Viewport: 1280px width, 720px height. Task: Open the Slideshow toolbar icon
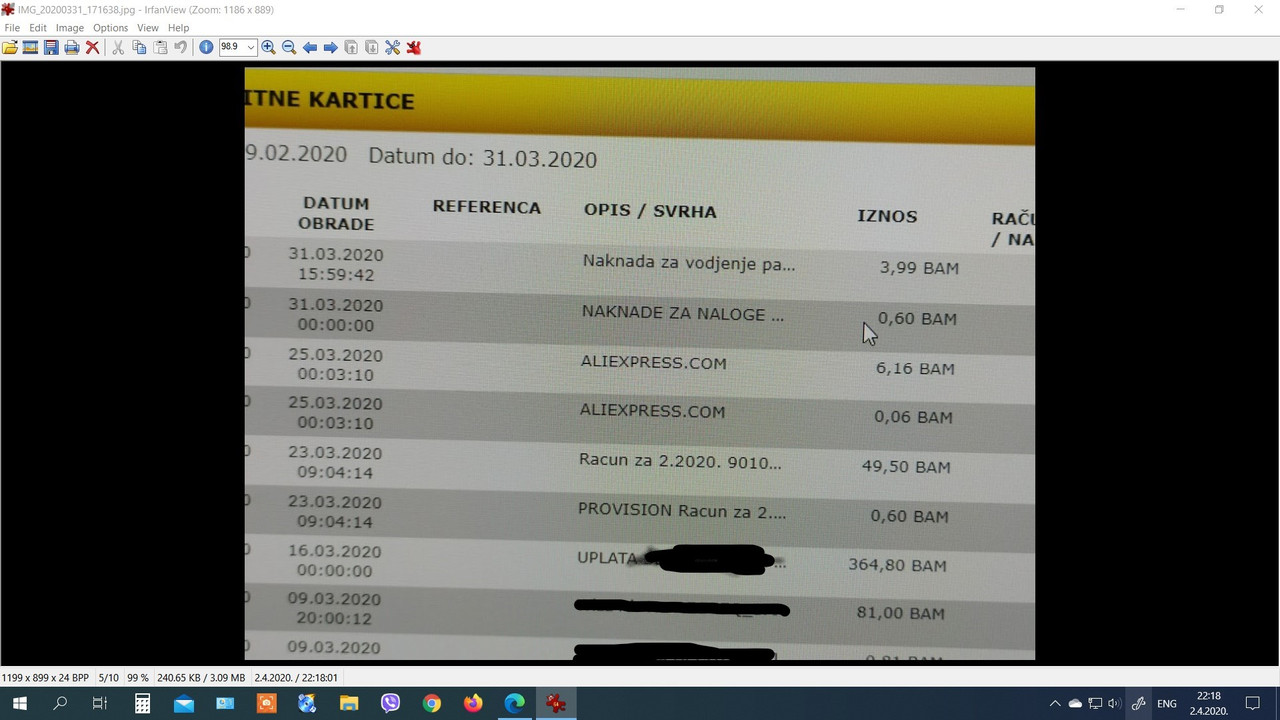(x=30, y=47)
